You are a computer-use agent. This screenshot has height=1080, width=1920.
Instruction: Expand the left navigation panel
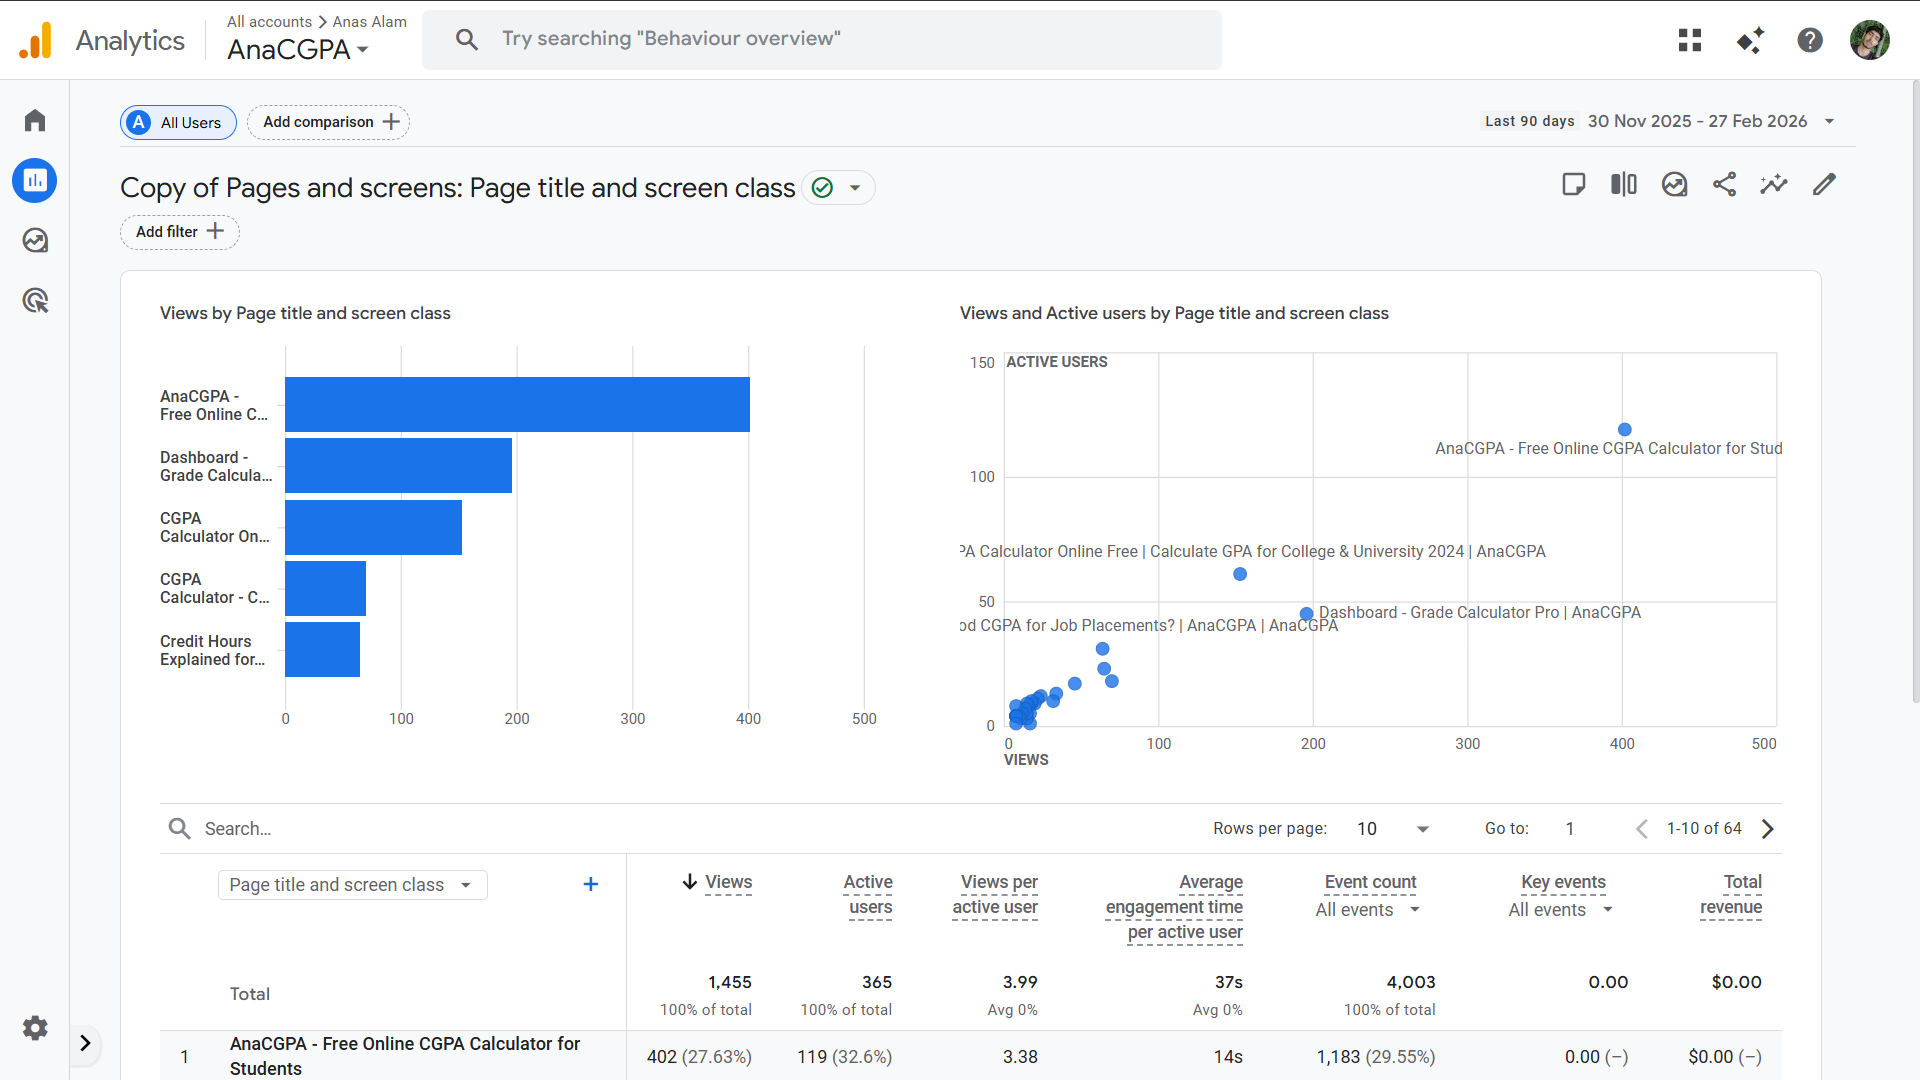click(85, 1044)
